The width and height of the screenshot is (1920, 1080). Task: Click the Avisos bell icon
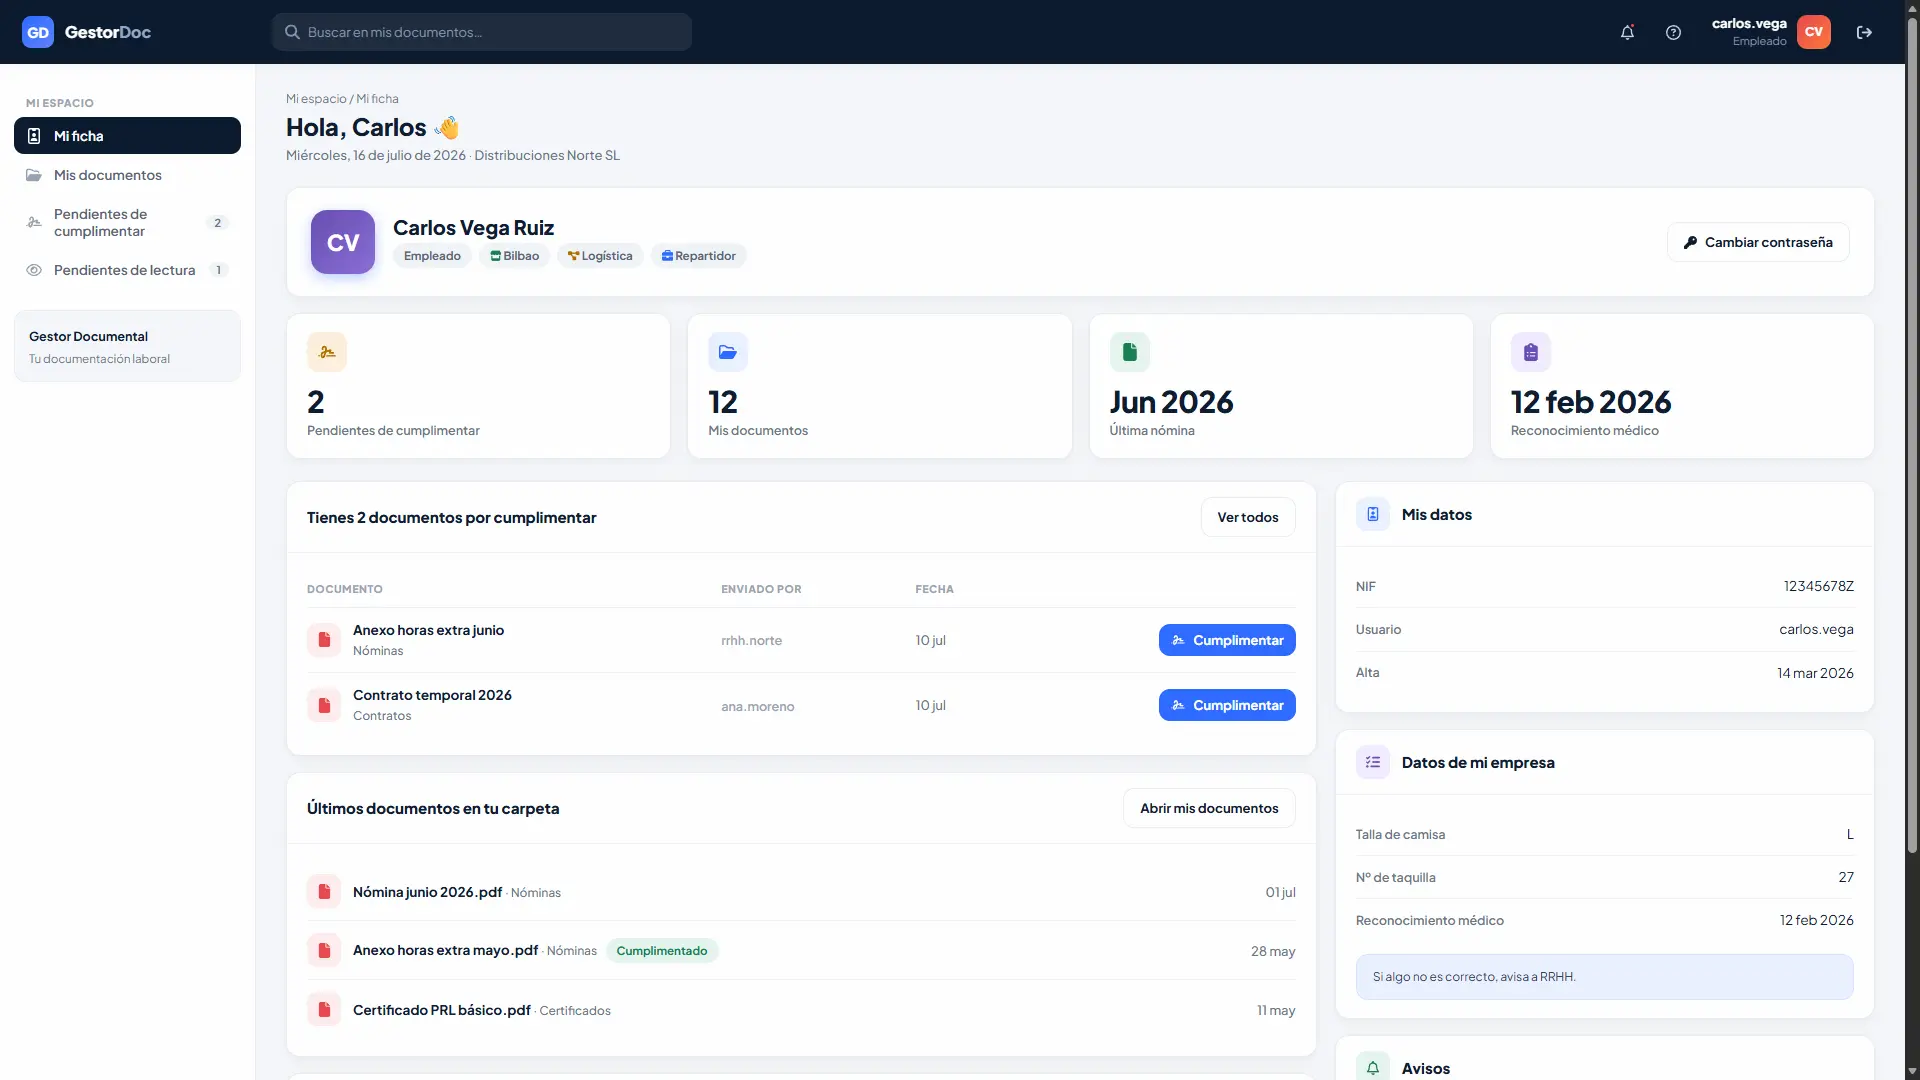coord(1373,1067)
